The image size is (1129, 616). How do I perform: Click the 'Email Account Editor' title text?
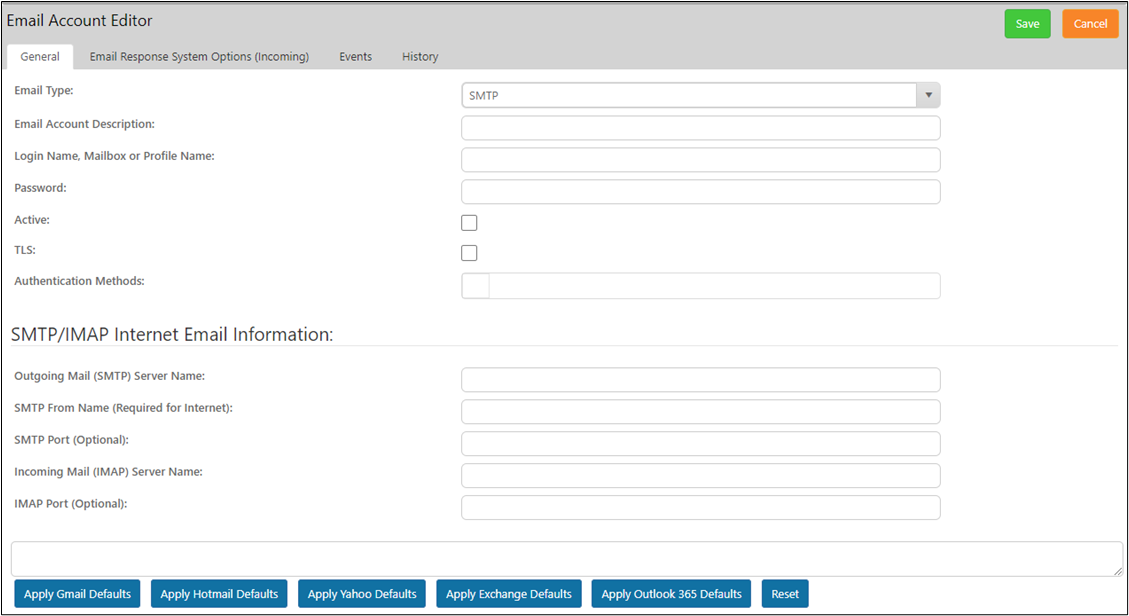click(80, 21)
